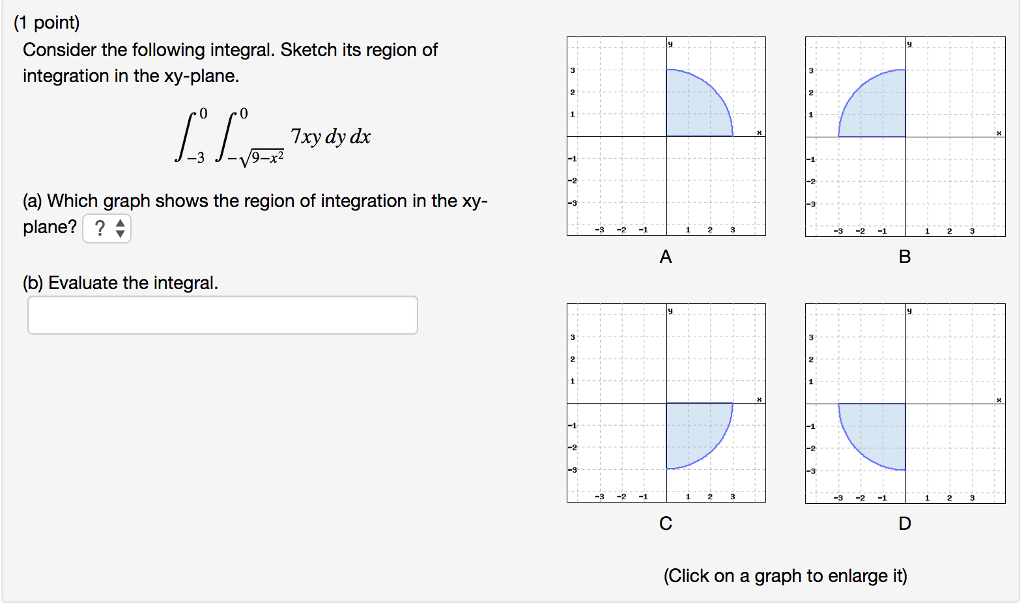This screenshot has height=608, width=1024.
Task: Enlarge graph B
Action: pyautogui.click(x=904, y=135)
